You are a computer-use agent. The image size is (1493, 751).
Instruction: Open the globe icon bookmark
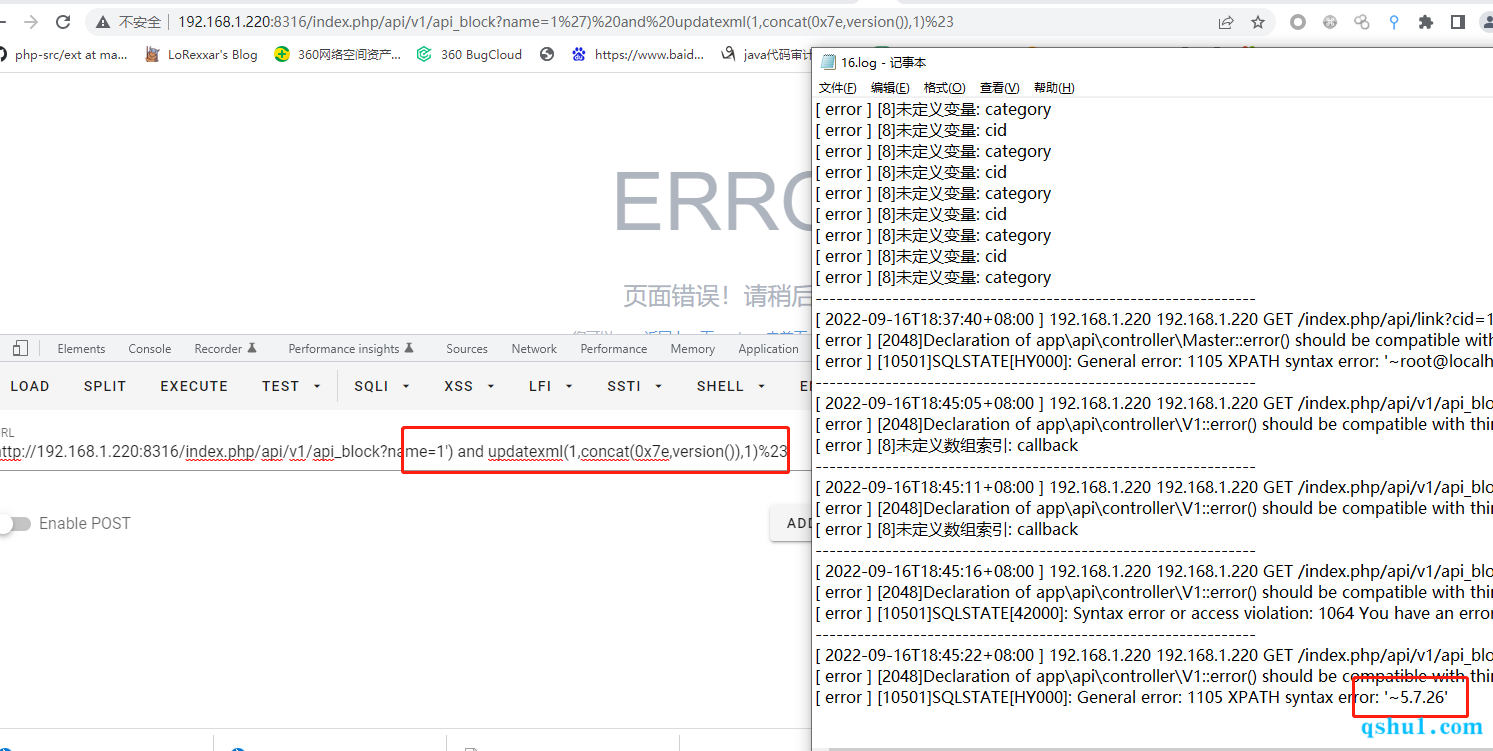547,55
